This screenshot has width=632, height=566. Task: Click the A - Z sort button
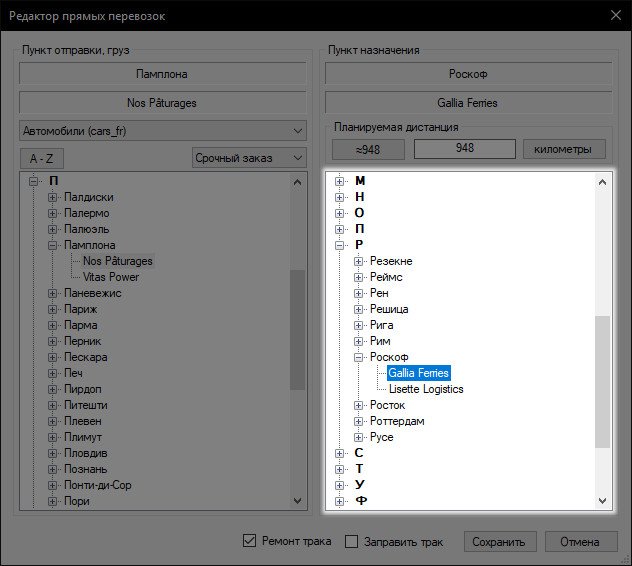[41, 158]
